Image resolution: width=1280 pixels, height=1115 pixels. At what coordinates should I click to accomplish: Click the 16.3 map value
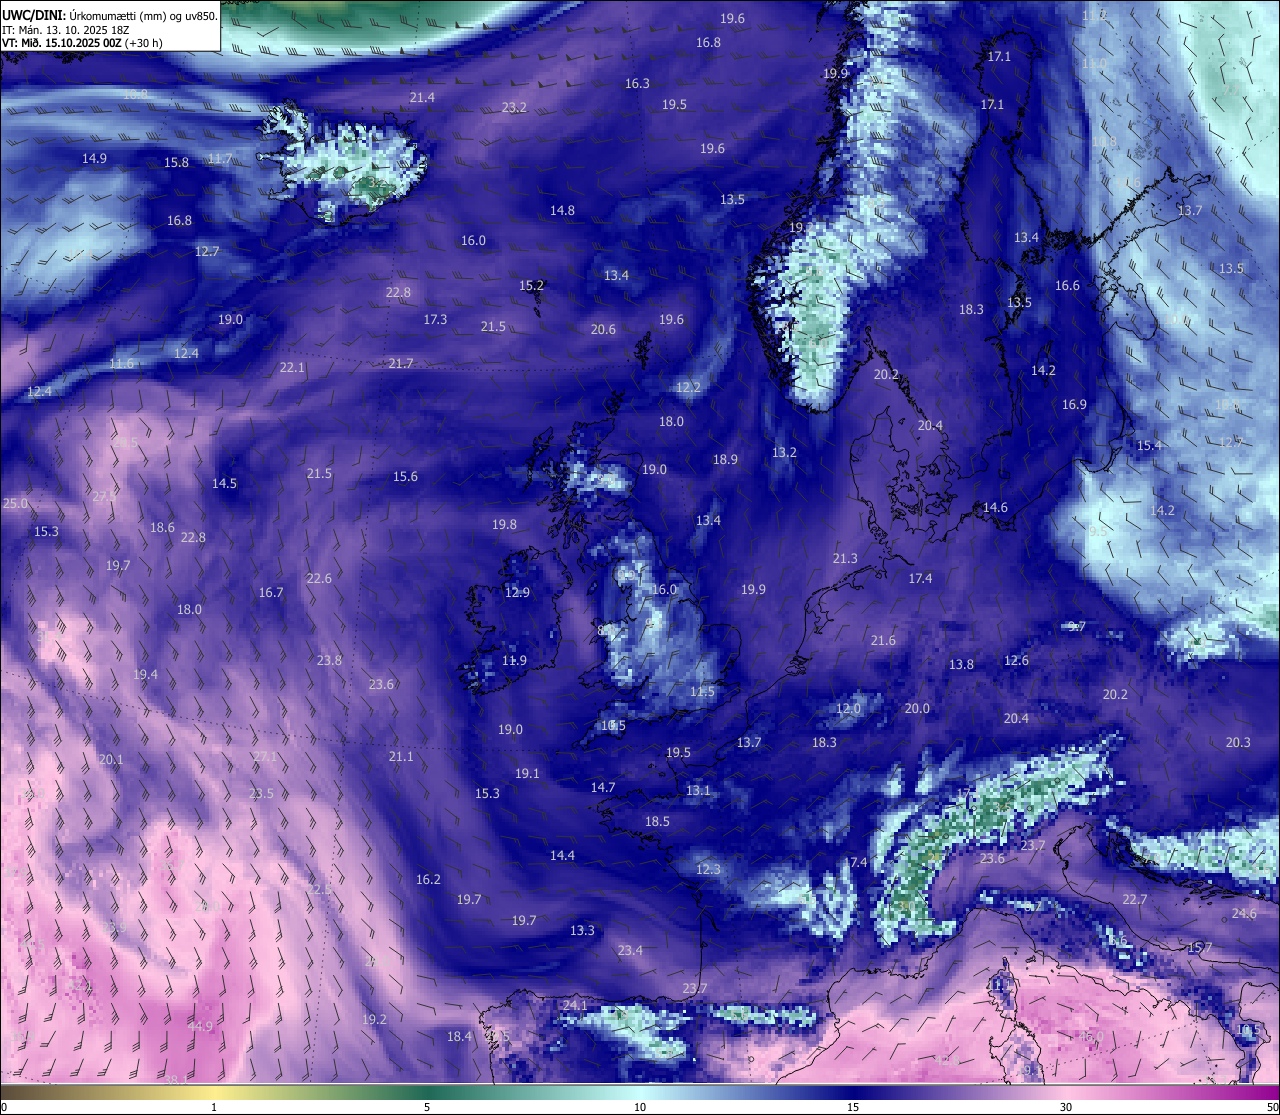pyautogui.click(x=637, y=83)
